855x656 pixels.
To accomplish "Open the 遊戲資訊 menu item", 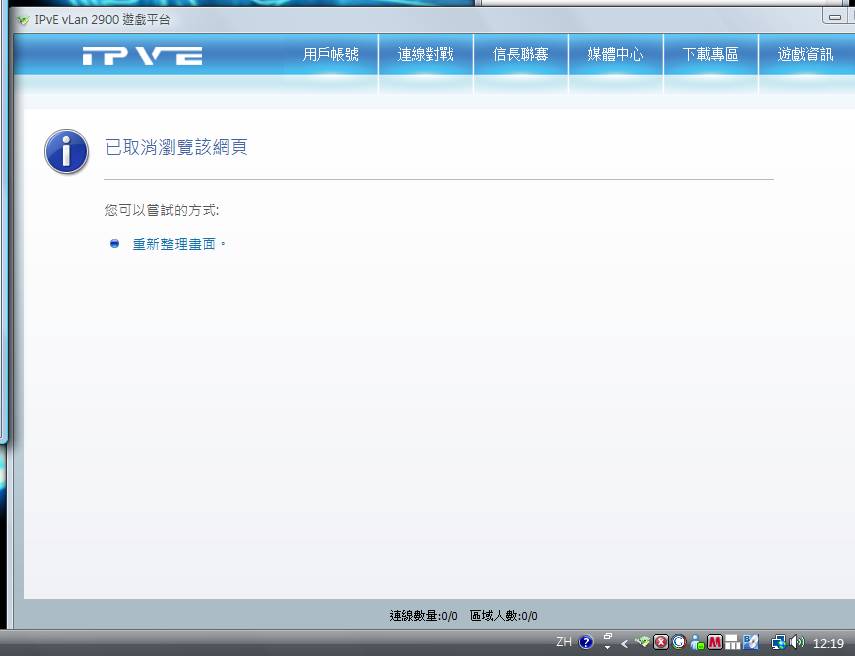I will tap(805, 55).
